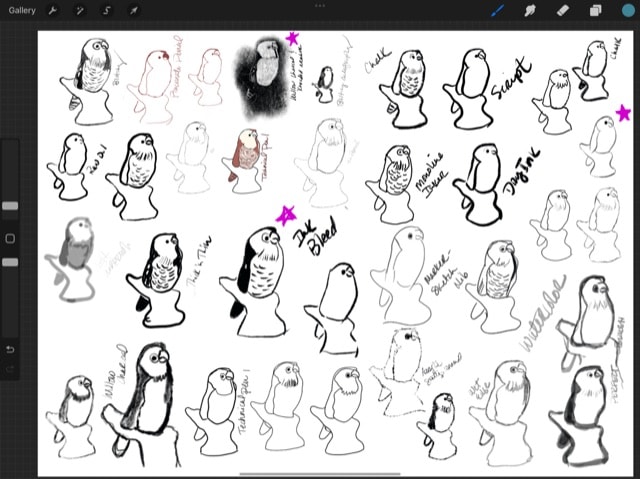640x479 pixels.
Task: Select the Eraser tool
Action: 563,10
